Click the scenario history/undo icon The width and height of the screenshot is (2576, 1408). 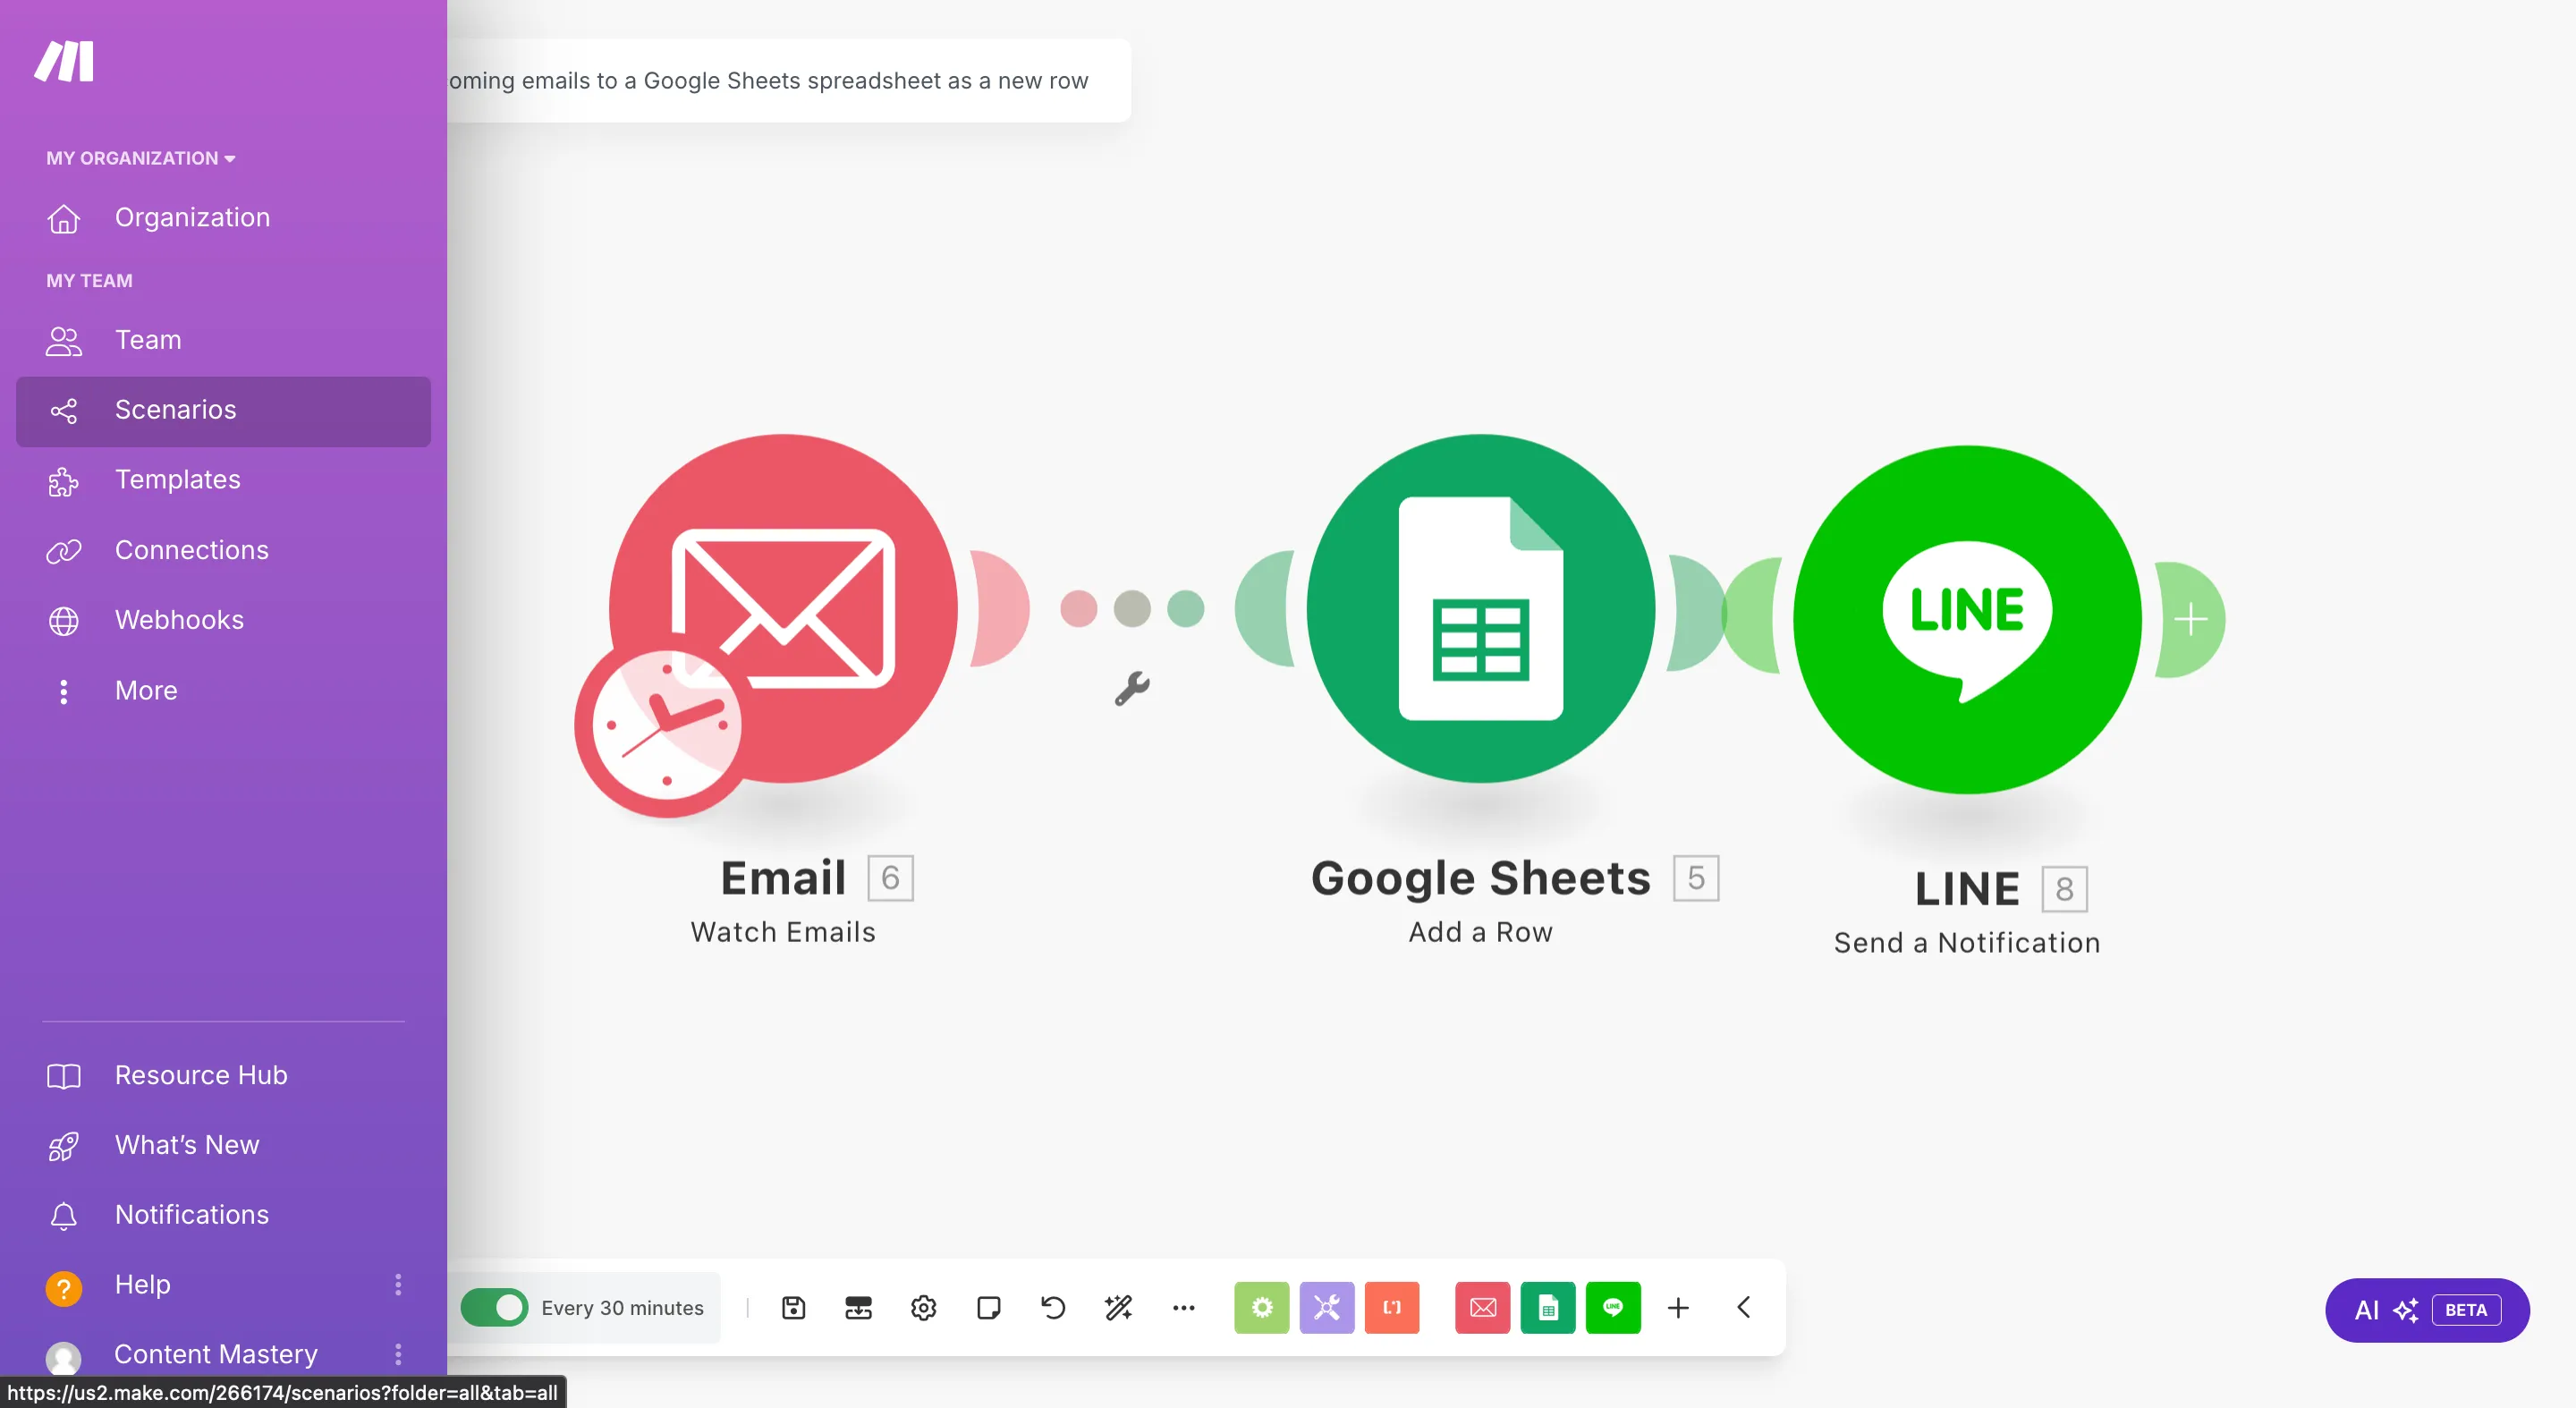click(x=1052, y=1308)
